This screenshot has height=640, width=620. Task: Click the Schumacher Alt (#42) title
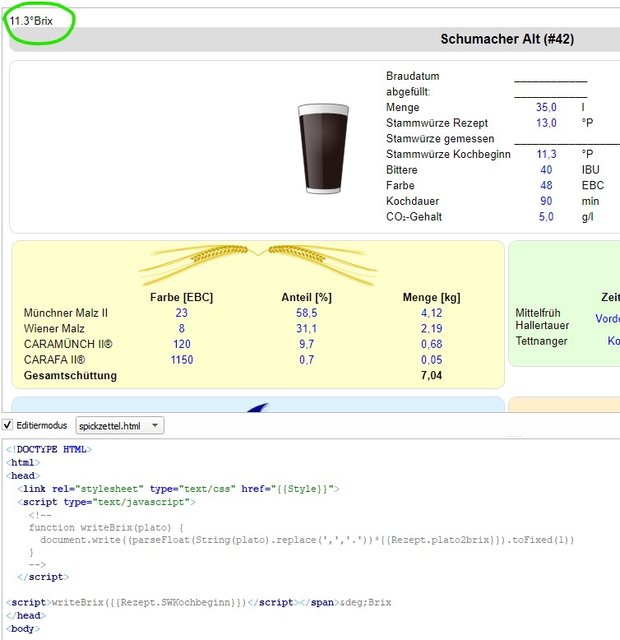(x=507, y=39)
